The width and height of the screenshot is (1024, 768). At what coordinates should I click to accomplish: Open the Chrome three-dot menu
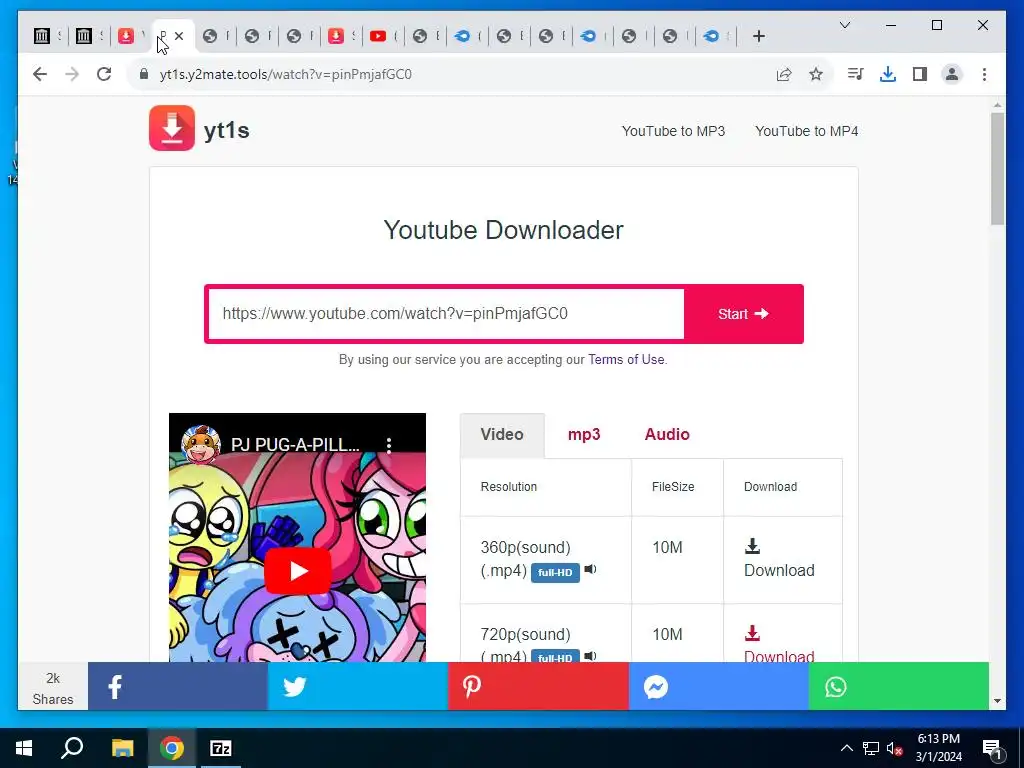984,74
